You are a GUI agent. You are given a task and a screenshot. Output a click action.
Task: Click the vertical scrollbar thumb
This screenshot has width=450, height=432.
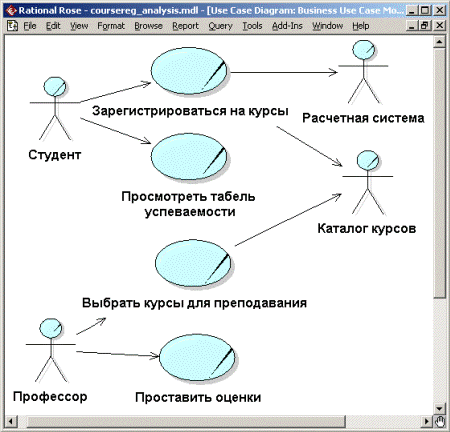(x=439, y=173)
